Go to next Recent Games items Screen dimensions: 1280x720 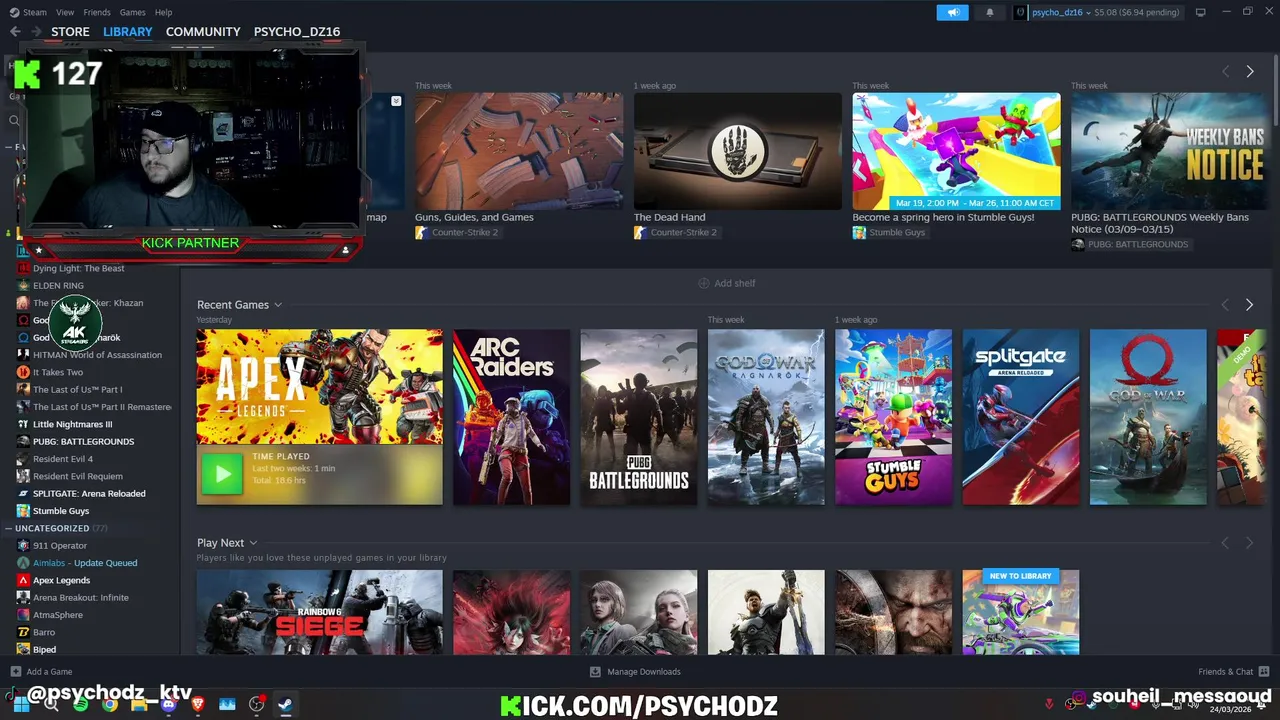click(x=1249, y=305)
